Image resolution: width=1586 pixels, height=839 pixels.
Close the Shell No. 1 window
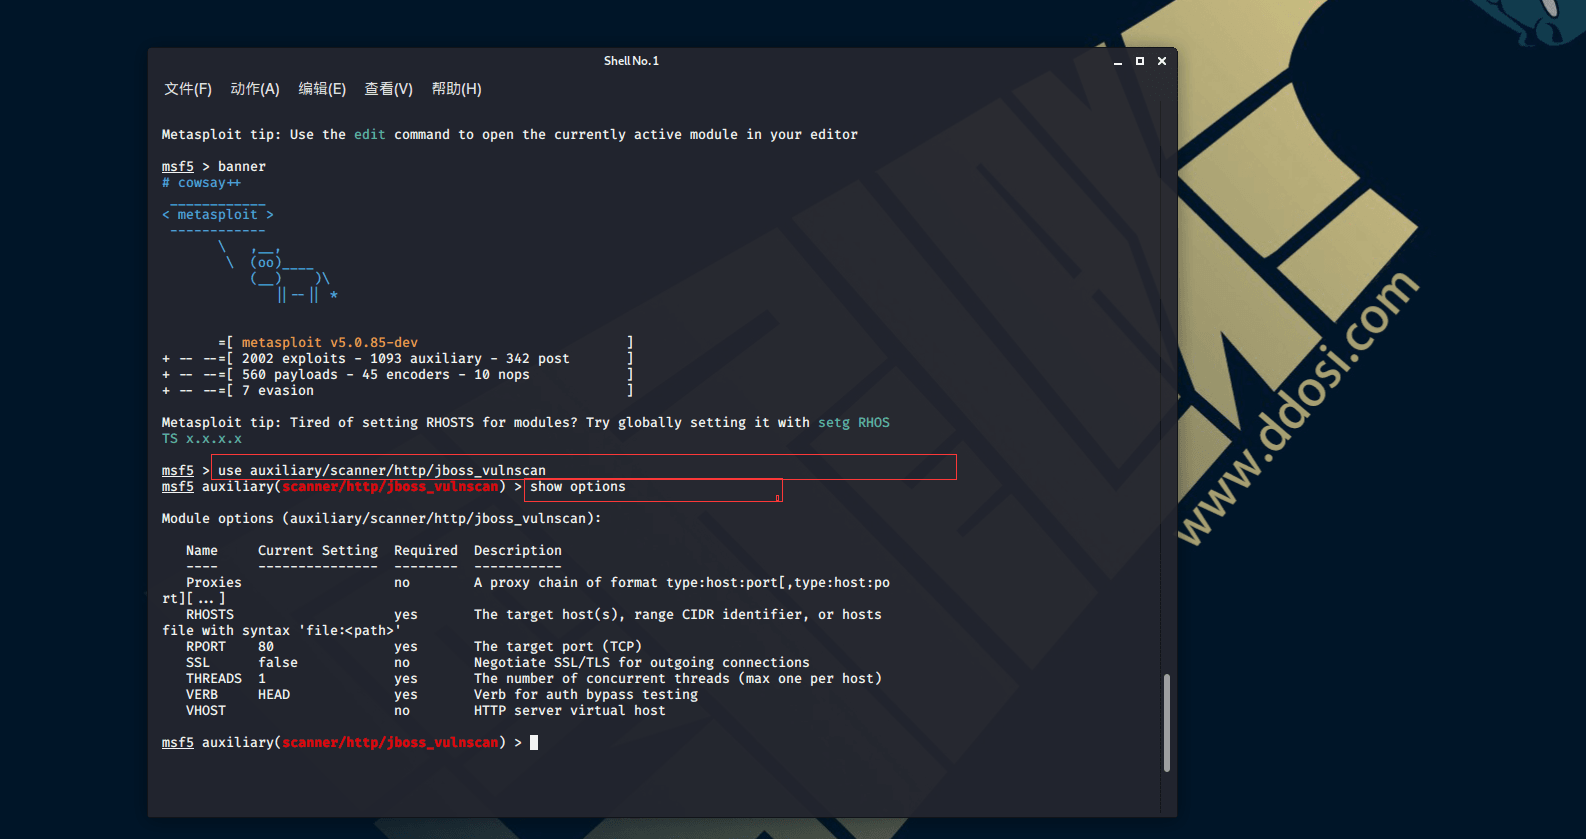(x=1162, y=61)
